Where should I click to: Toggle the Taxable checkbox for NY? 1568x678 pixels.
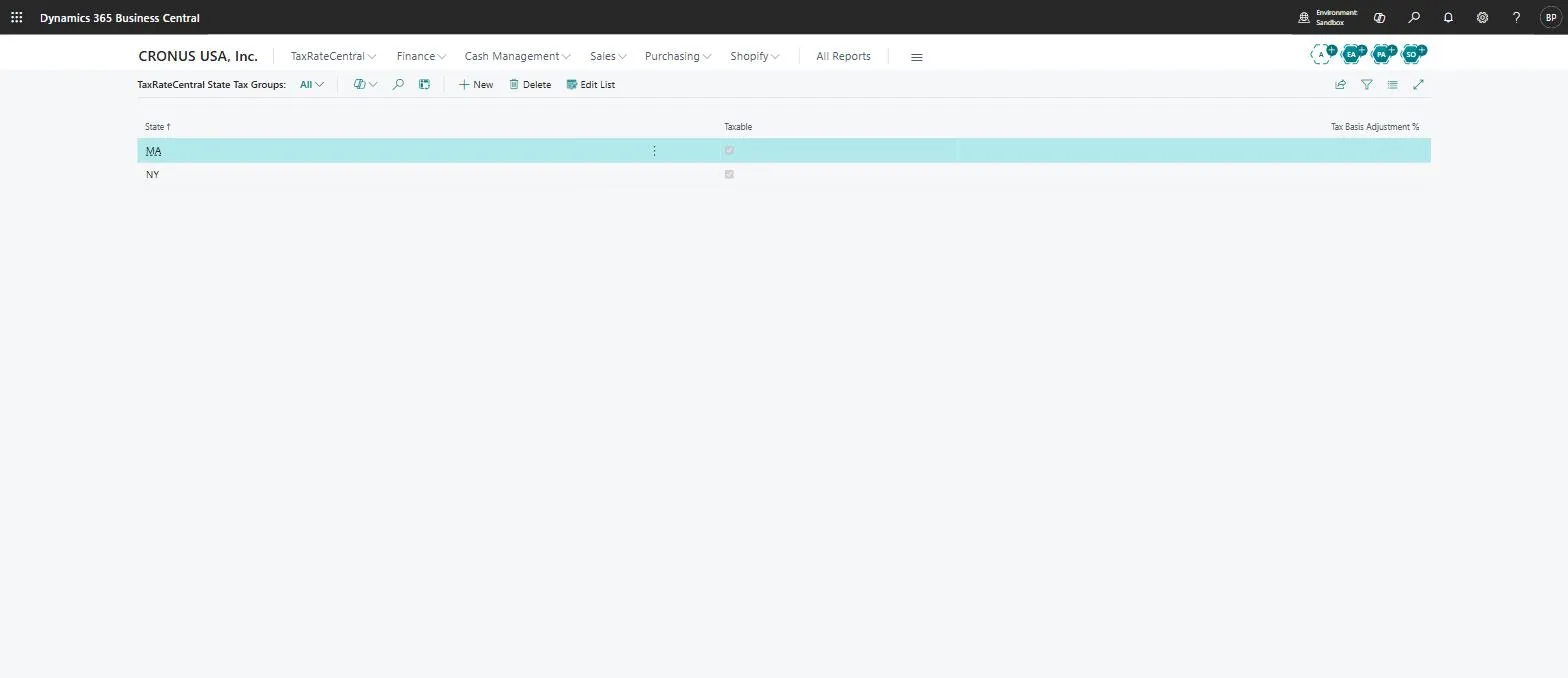729,175
